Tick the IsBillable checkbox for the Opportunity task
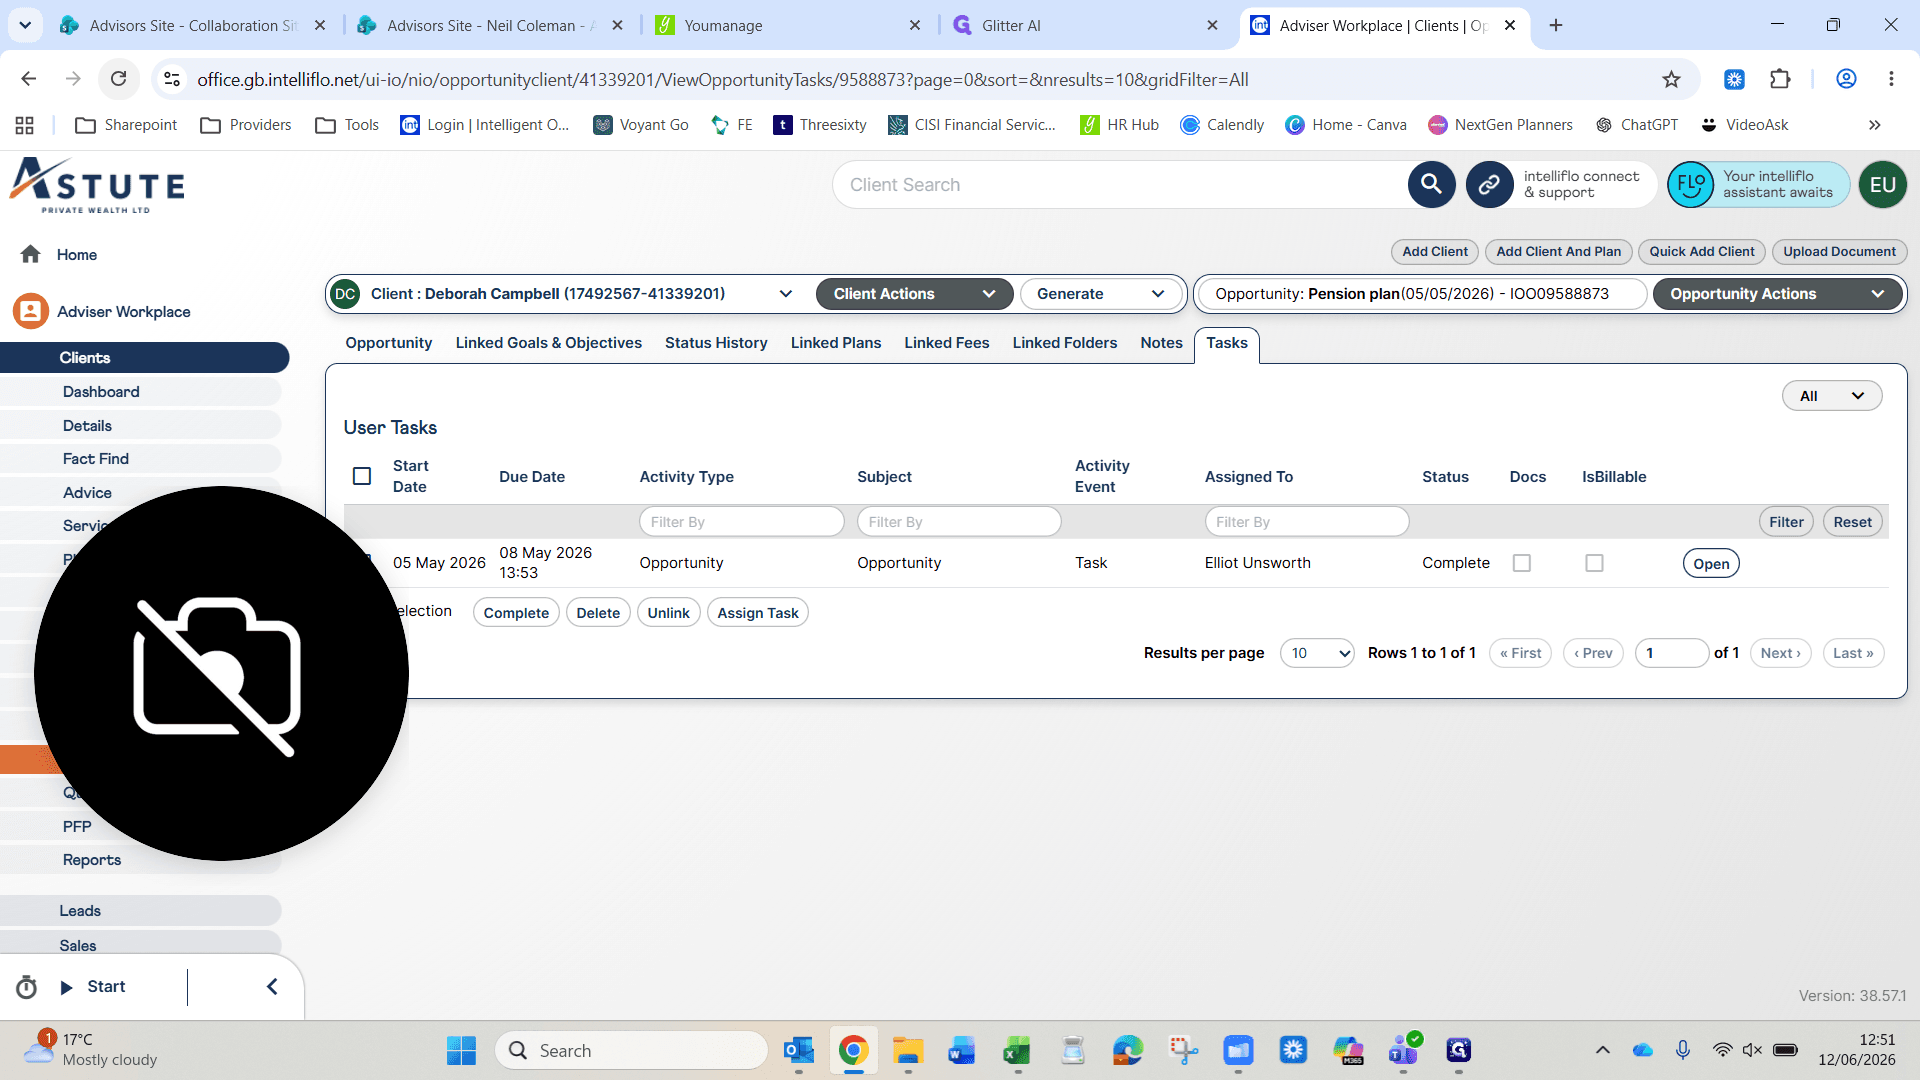The height and width of the screenshot is (1080, 1920). (1595, 563)
